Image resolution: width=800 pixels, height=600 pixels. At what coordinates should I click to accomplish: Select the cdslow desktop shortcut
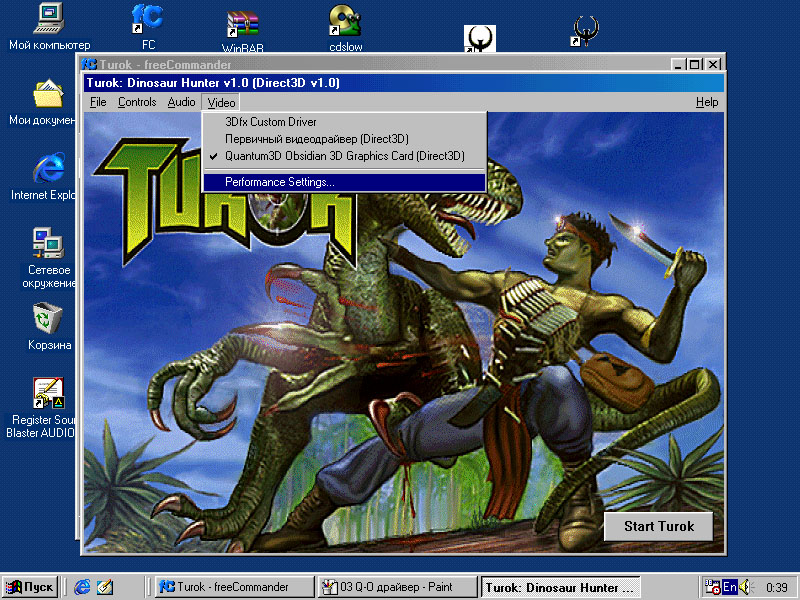346,29
